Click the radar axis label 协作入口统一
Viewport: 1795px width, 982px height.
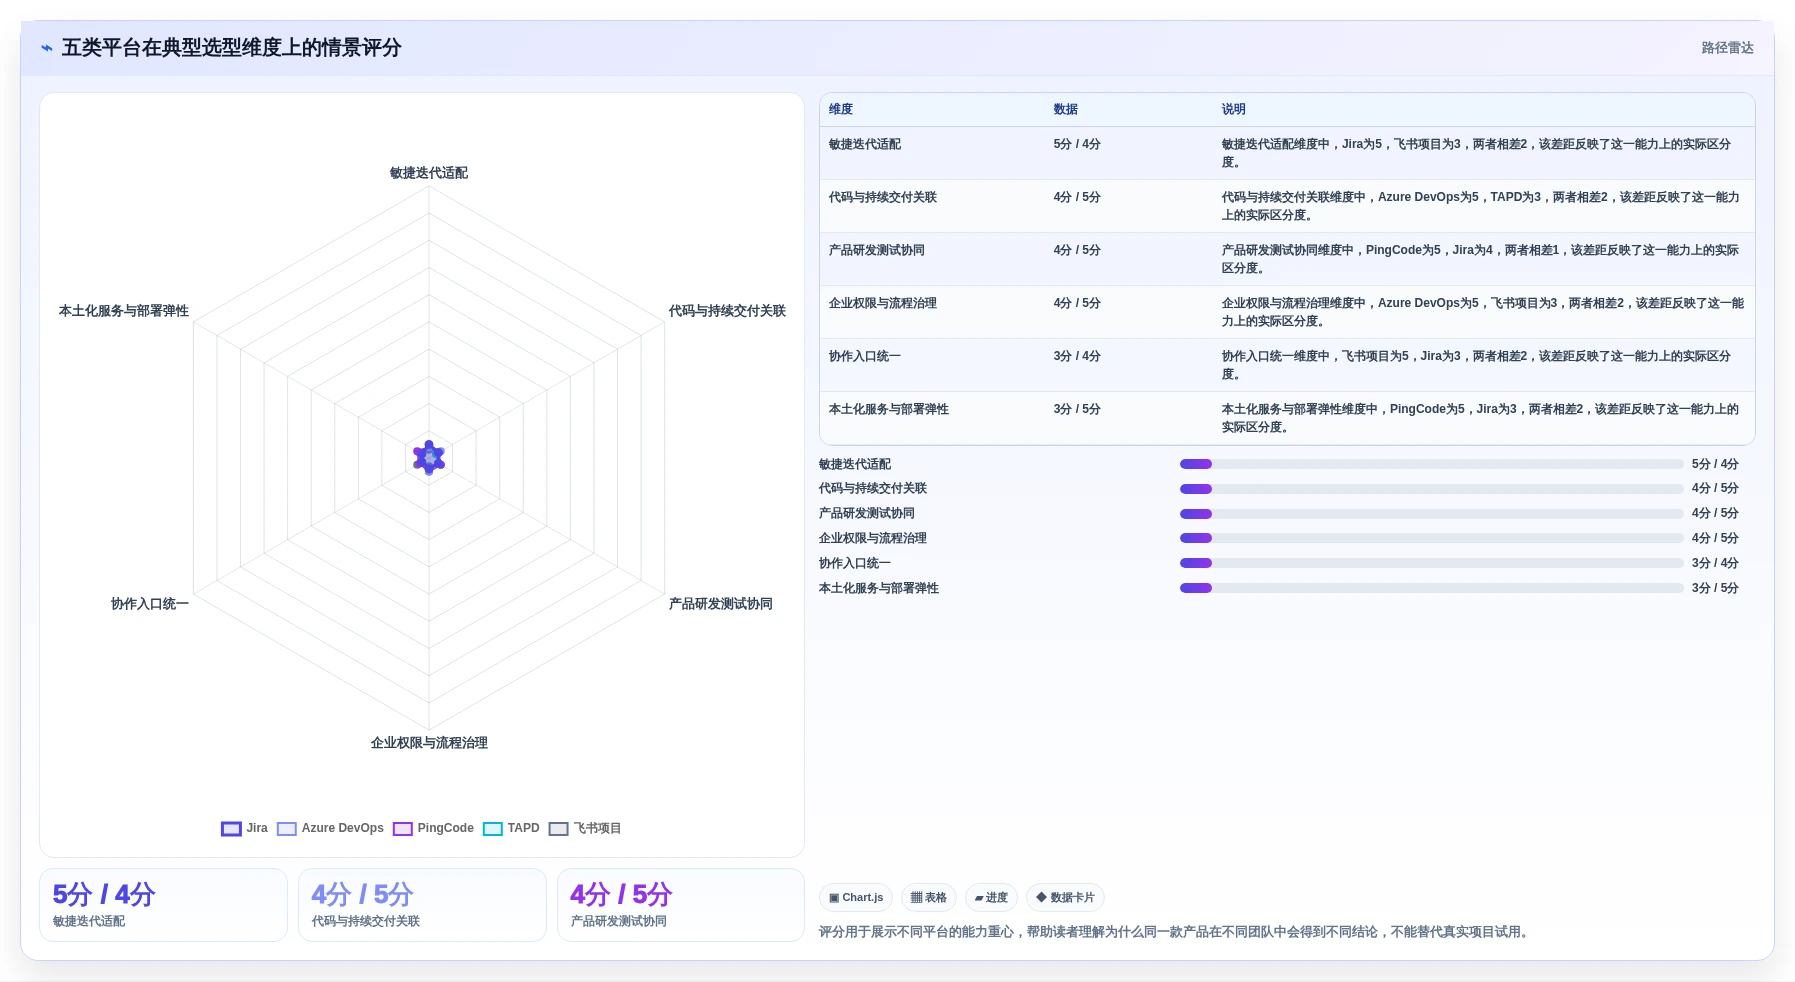(150, 604)
